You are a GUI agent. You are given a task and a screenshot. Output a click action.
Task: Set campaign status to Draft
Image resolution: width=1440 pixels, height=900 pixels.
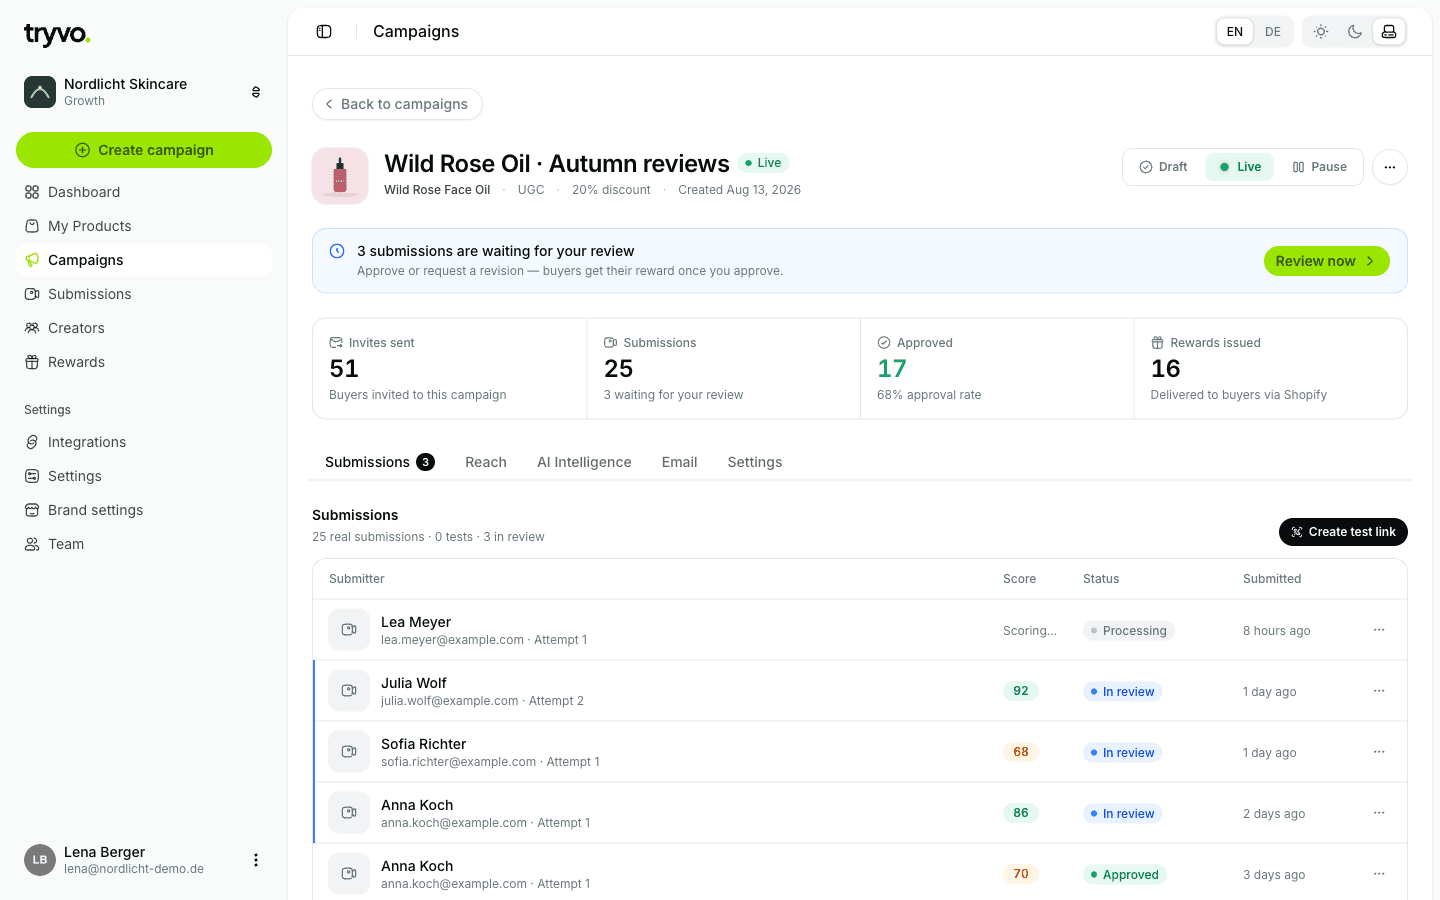click(1164, 167)
